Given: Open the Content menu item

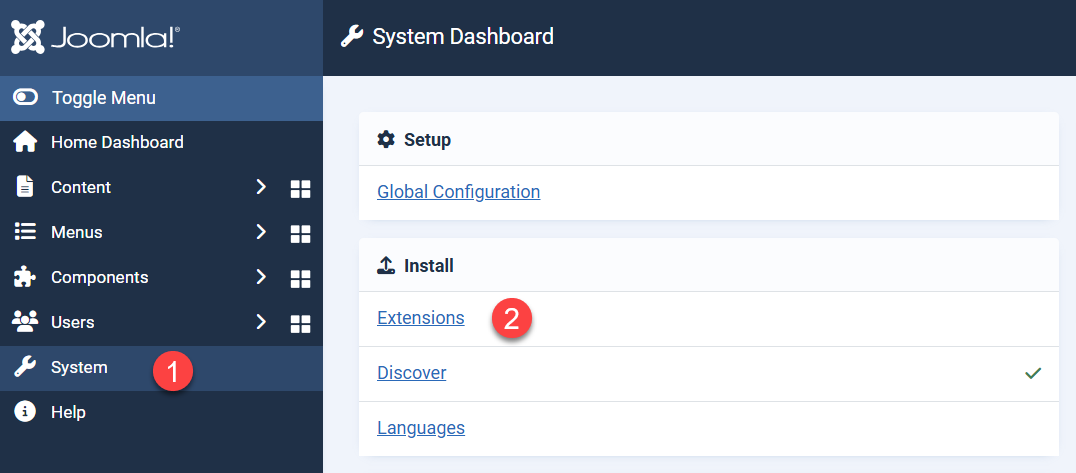Looking at the screenshot, I should [x=81, y=187].
